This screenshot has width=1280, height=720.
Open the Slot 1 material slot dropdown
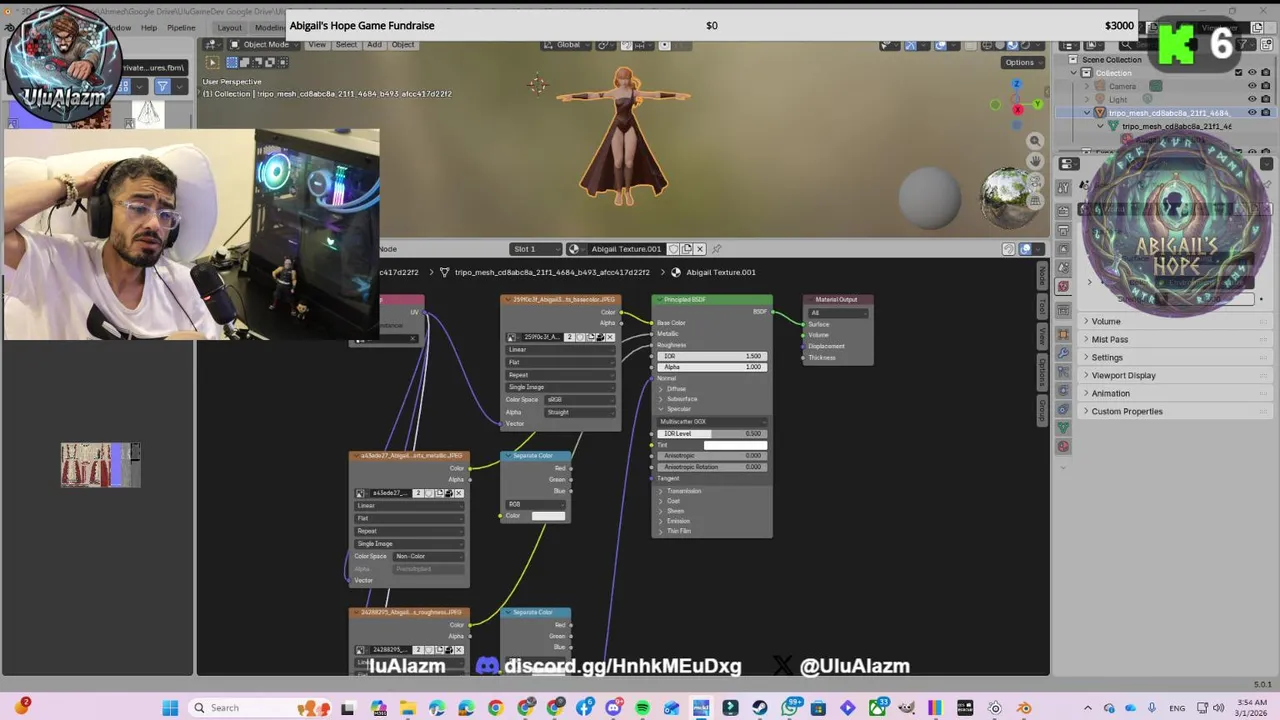536,249
